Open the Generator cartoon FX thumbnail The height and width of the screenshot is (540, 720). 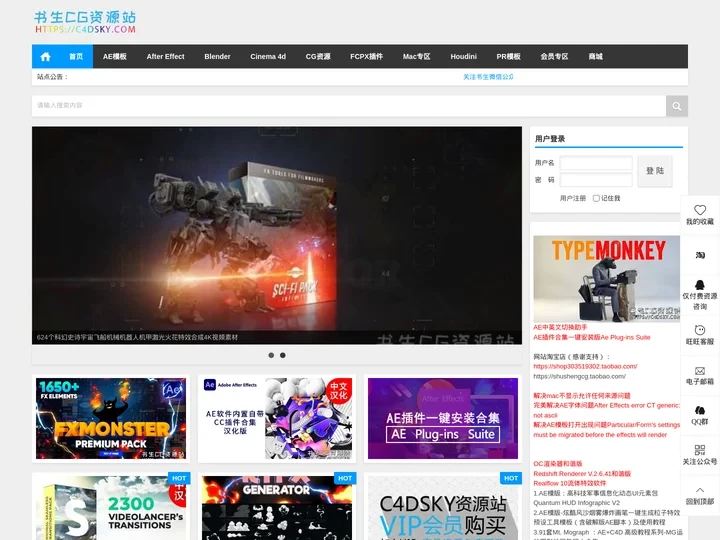coord(277,508)
